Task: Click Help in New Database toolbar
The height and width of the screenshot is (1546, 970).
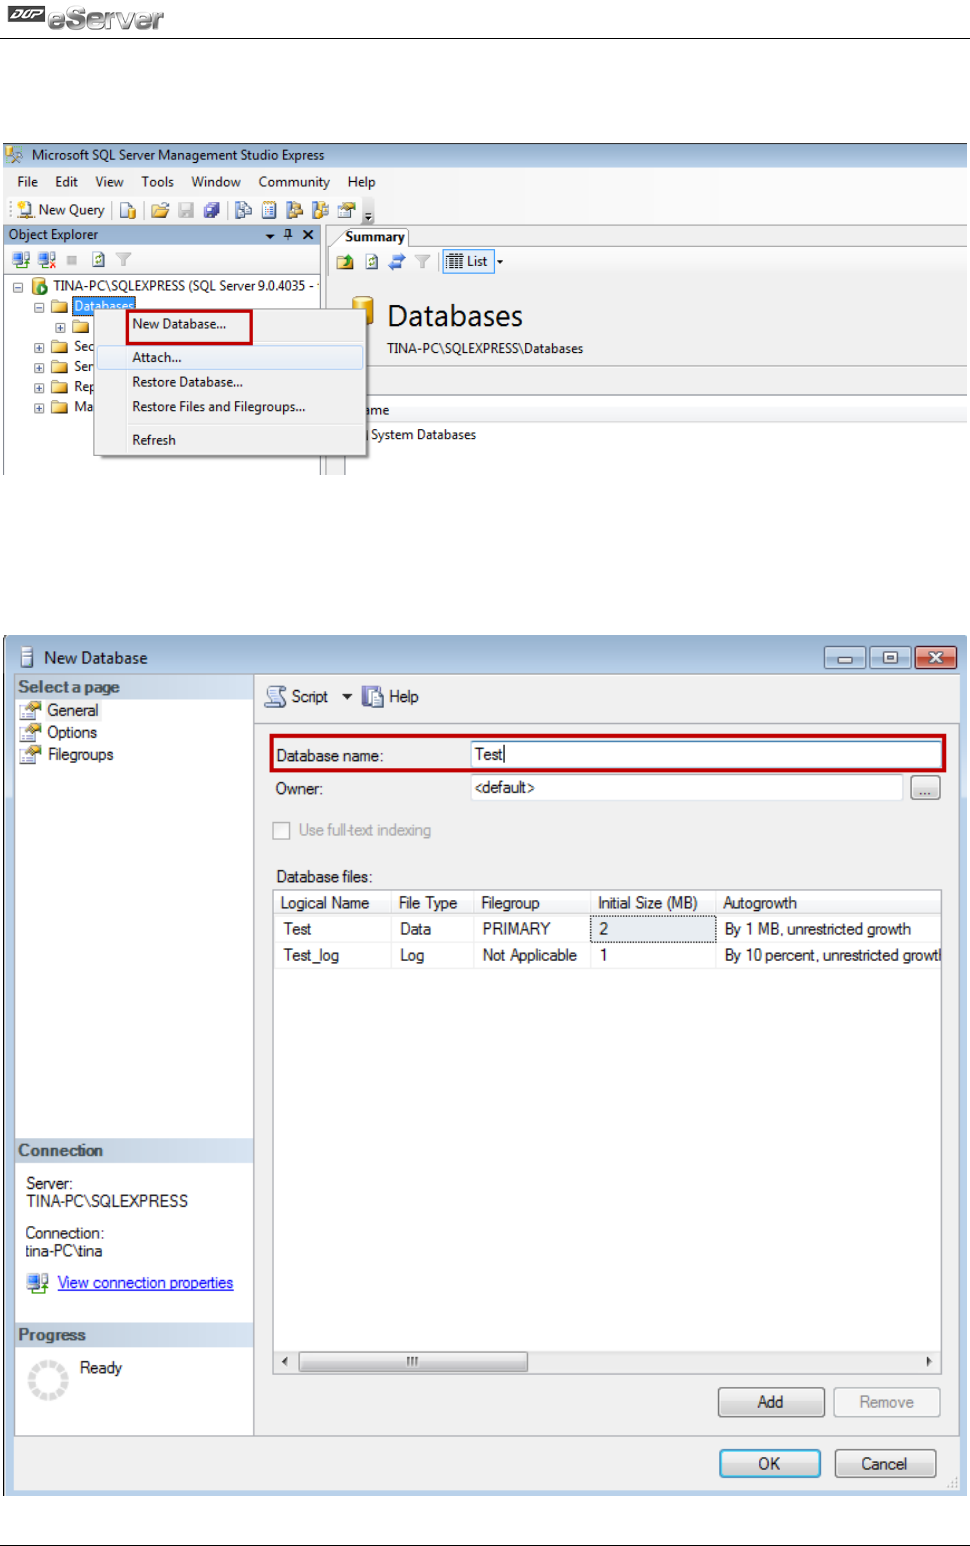Action: [x=391, y=697]
